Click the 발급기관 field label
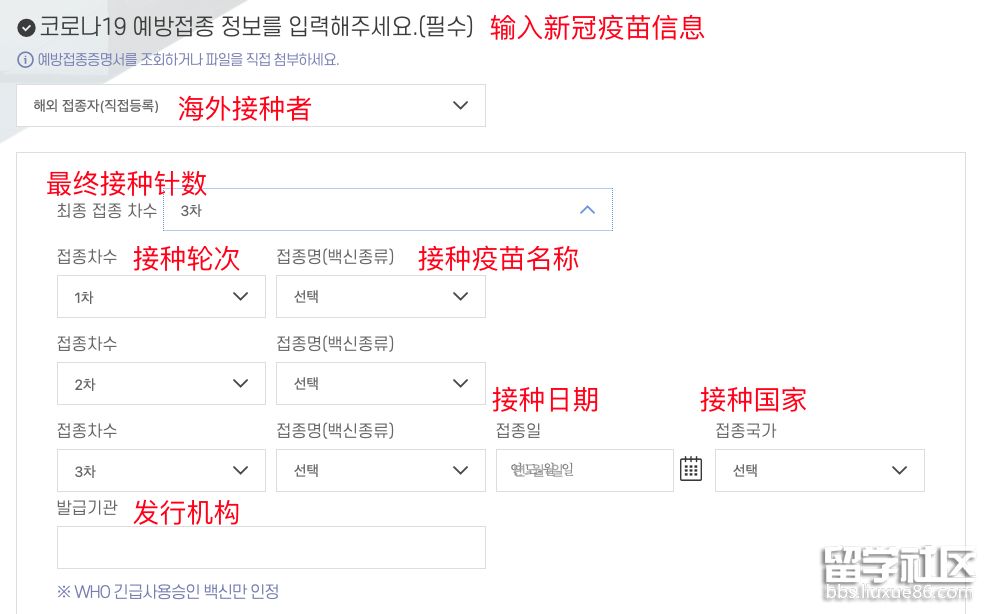 (87, 508)
